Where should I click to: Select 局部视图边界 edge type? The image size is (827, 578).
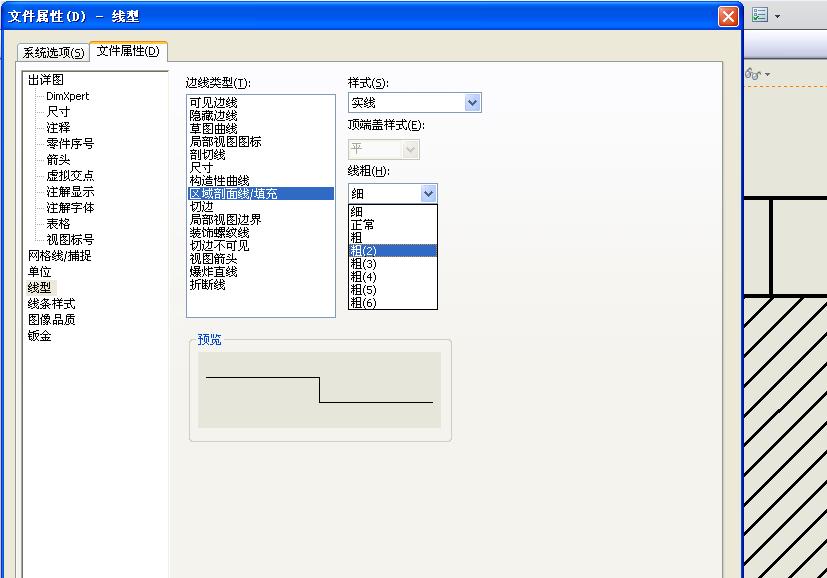[x=261, y=219]
